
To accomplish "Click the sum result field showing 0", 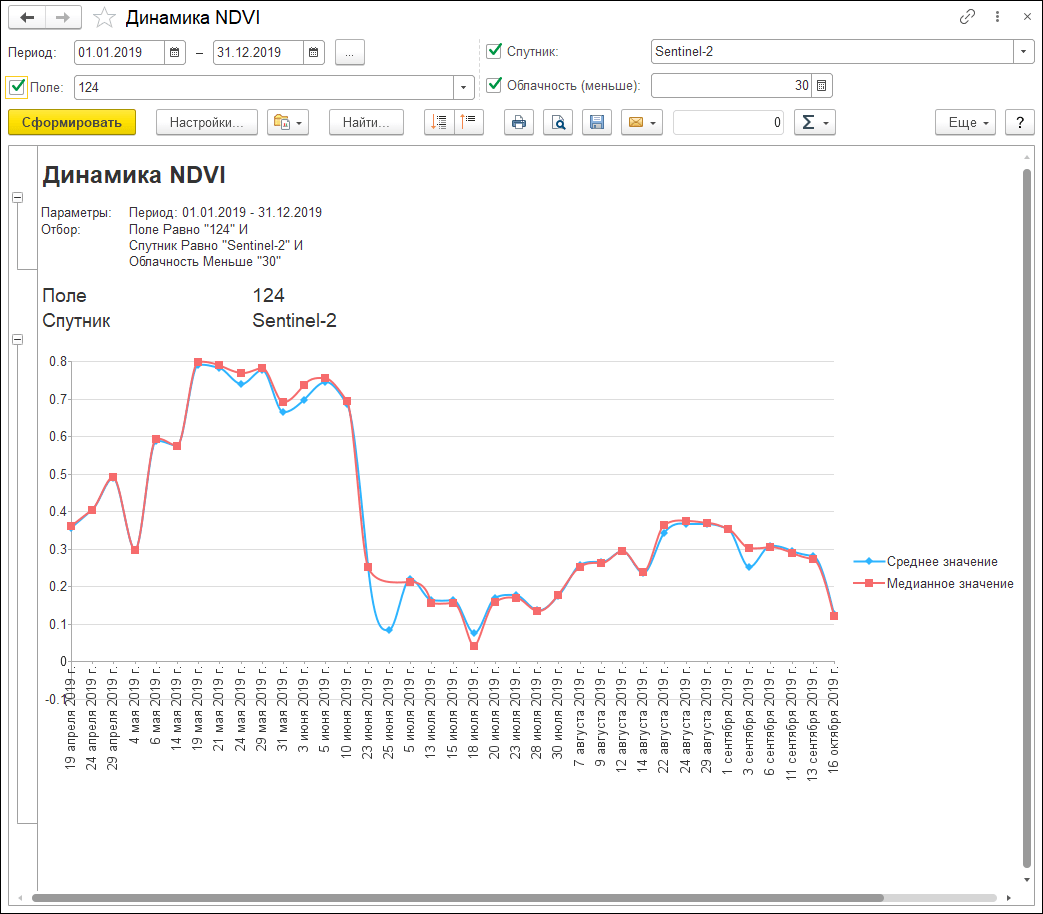I will coord(729,122).
